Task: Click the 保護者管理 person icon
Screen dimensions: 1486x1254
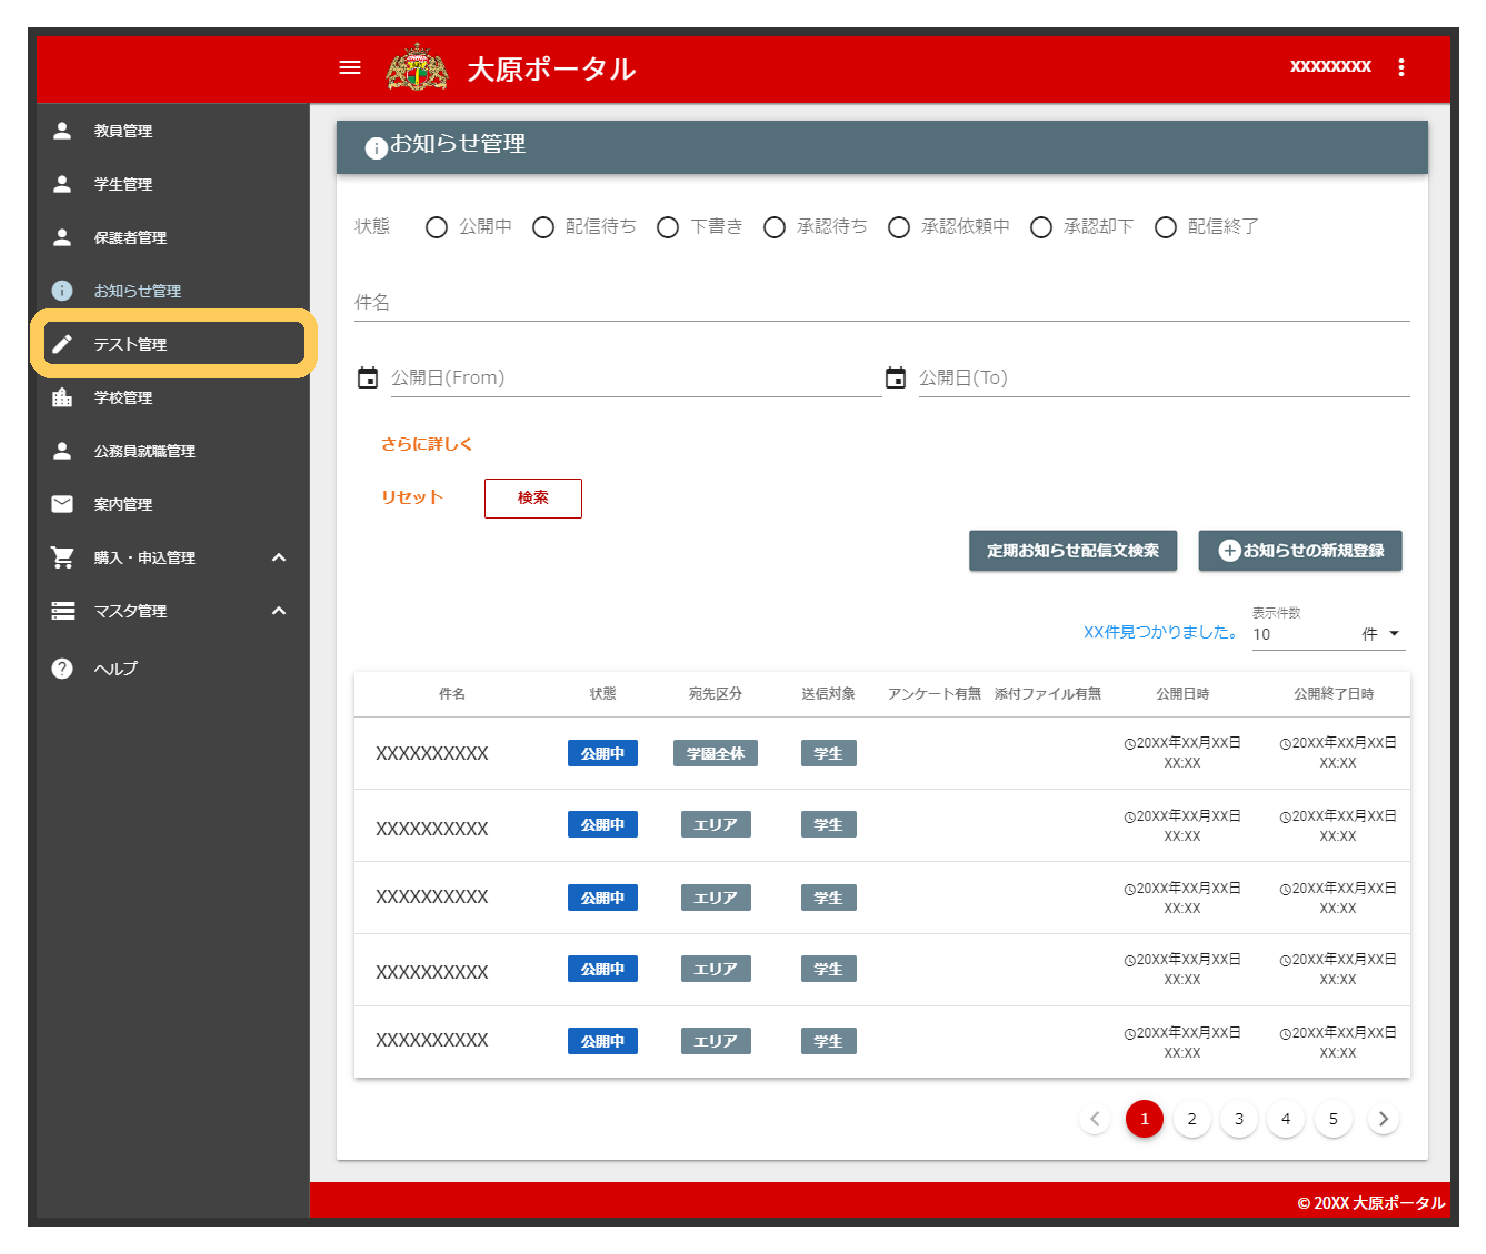Action: coord(62,237)
